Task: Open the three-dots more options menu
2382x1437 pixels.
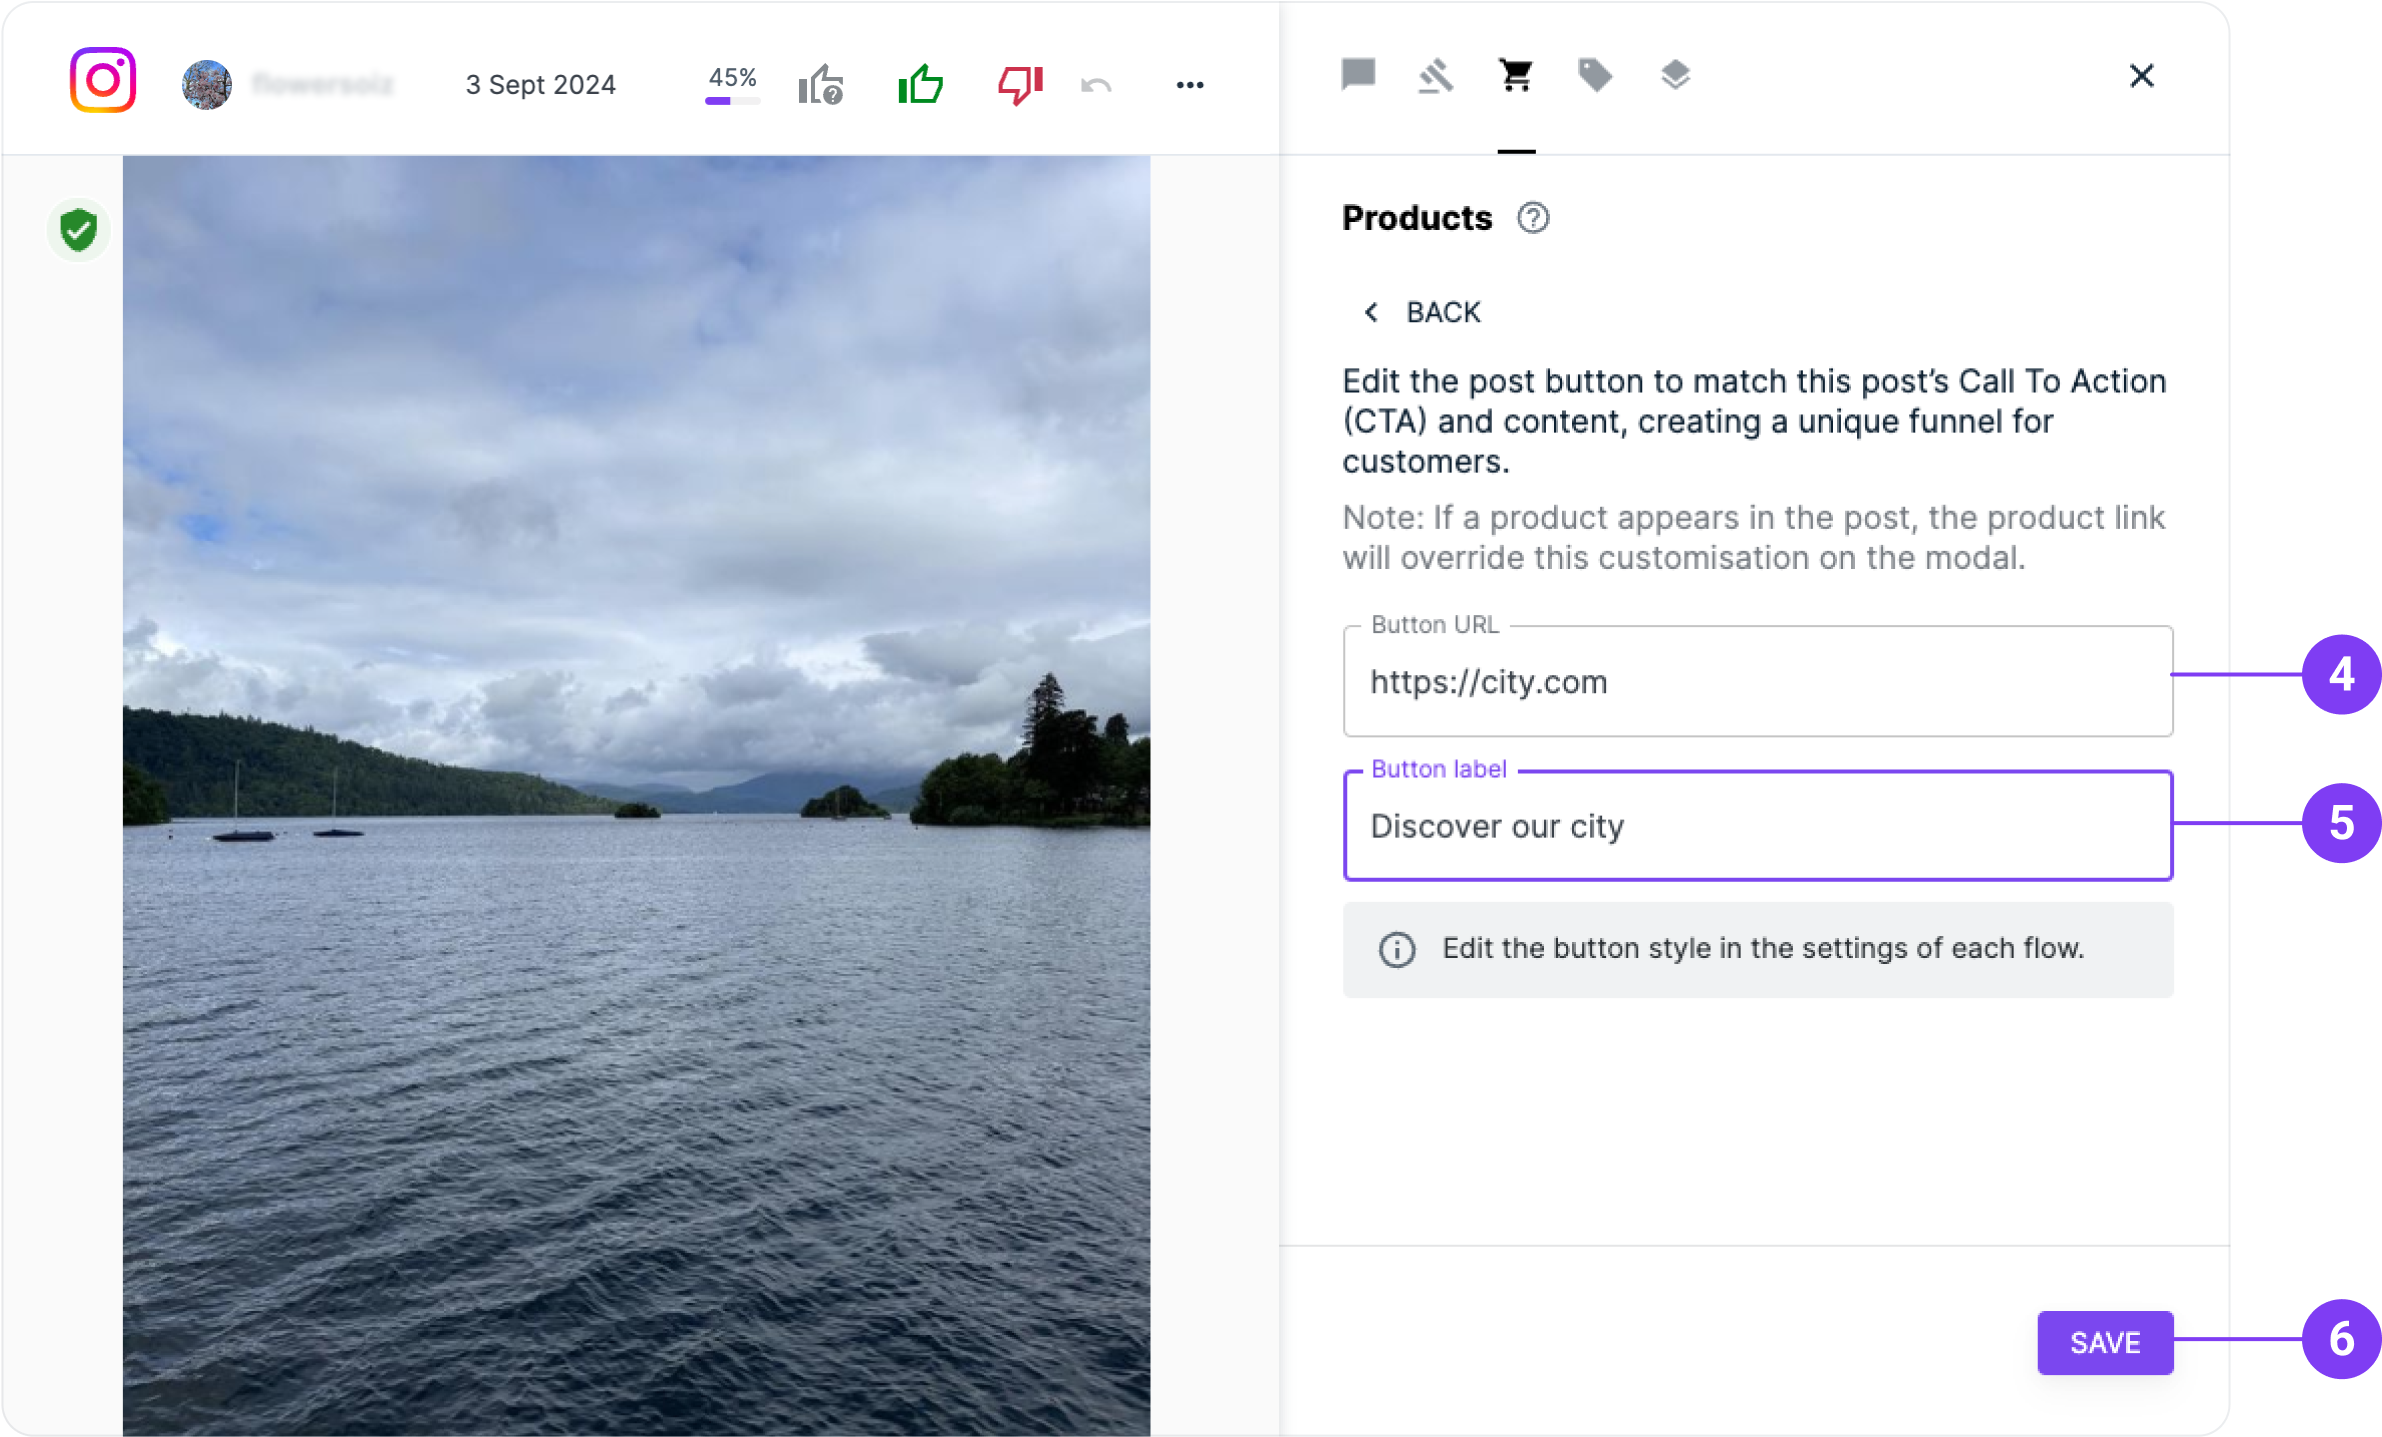Action: click(x=1189, y=86)
